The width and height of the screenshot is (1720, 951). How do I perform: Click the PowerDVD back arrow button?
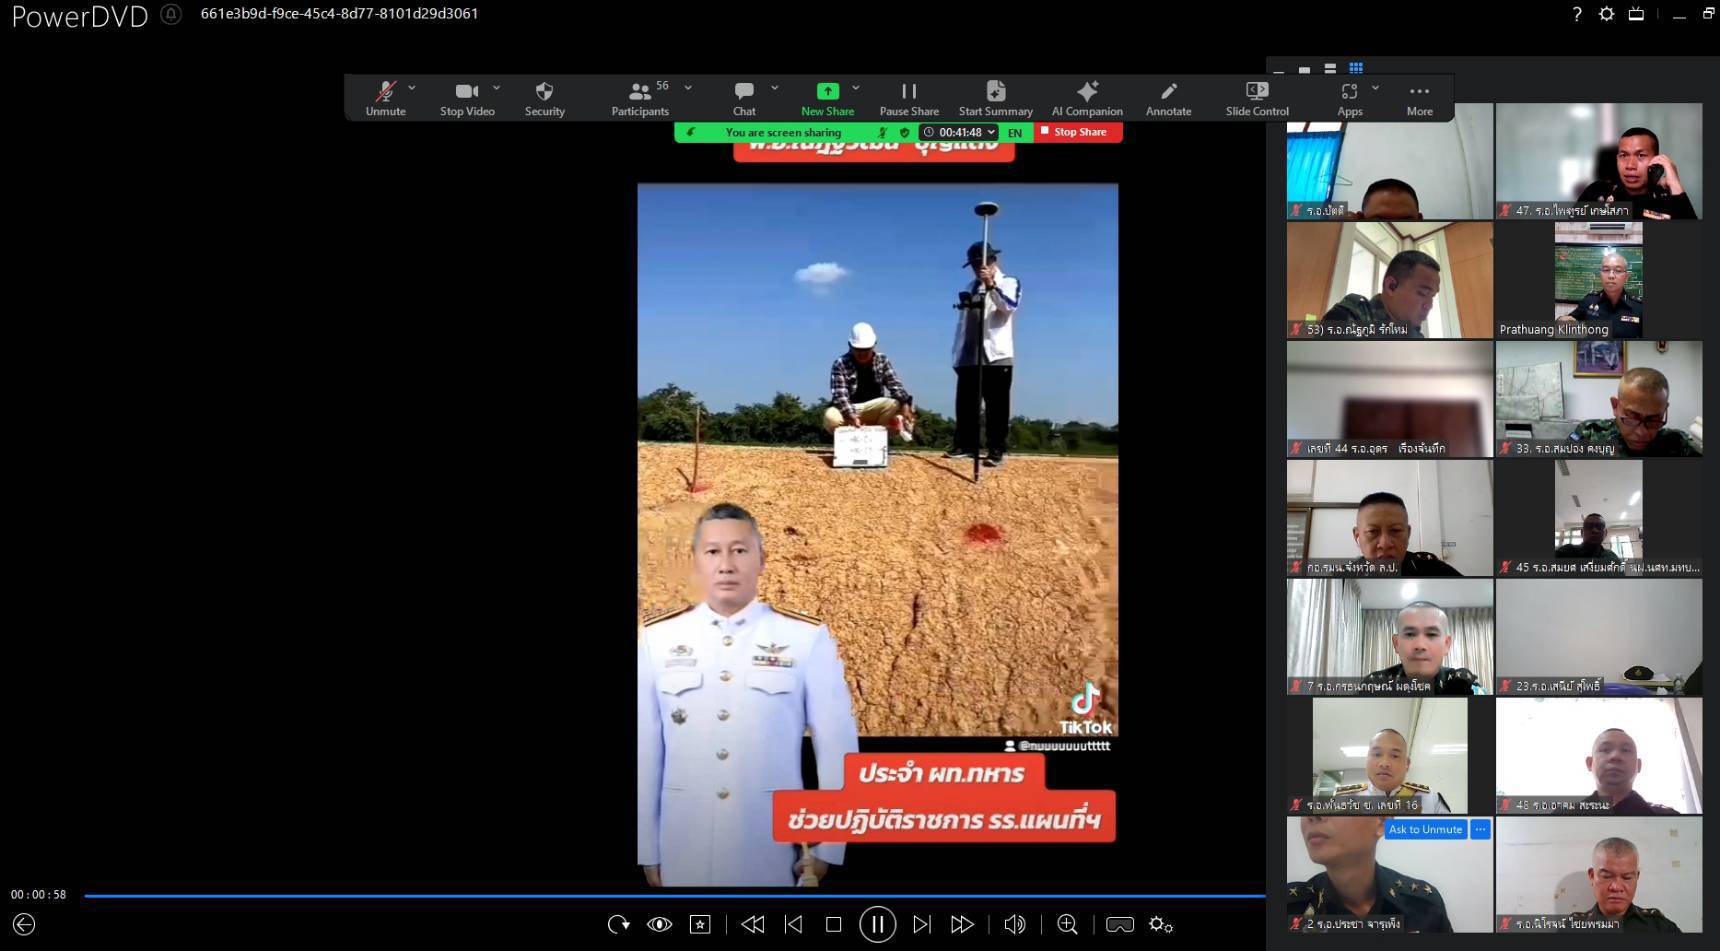[x=24, y=924]
